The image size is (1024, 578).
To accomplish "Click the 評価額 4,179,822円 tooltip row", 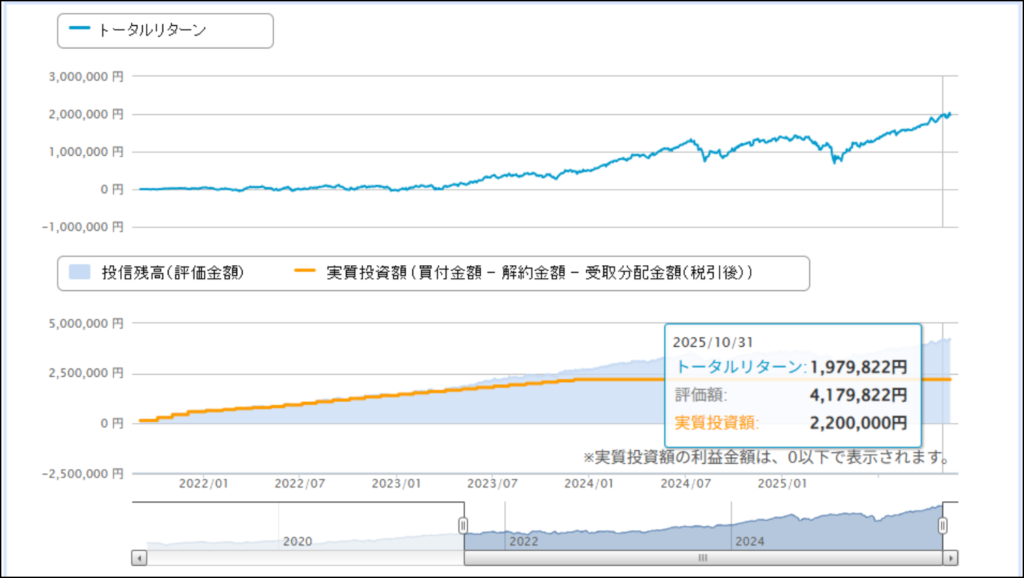I will click(x=790, y=395).
